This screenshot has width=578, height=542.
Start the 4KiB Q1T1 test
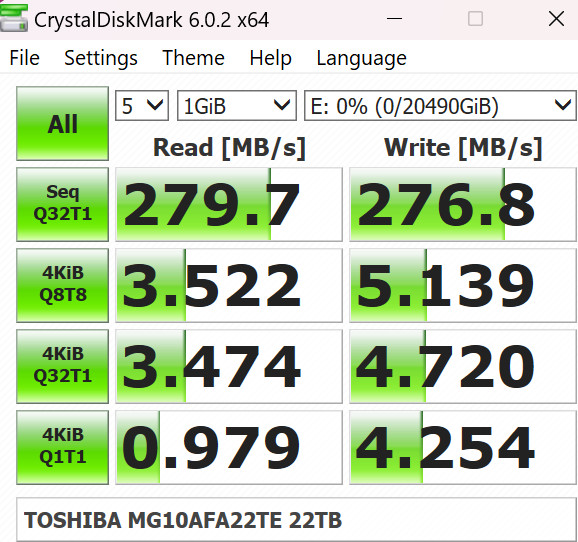[62, 447]
